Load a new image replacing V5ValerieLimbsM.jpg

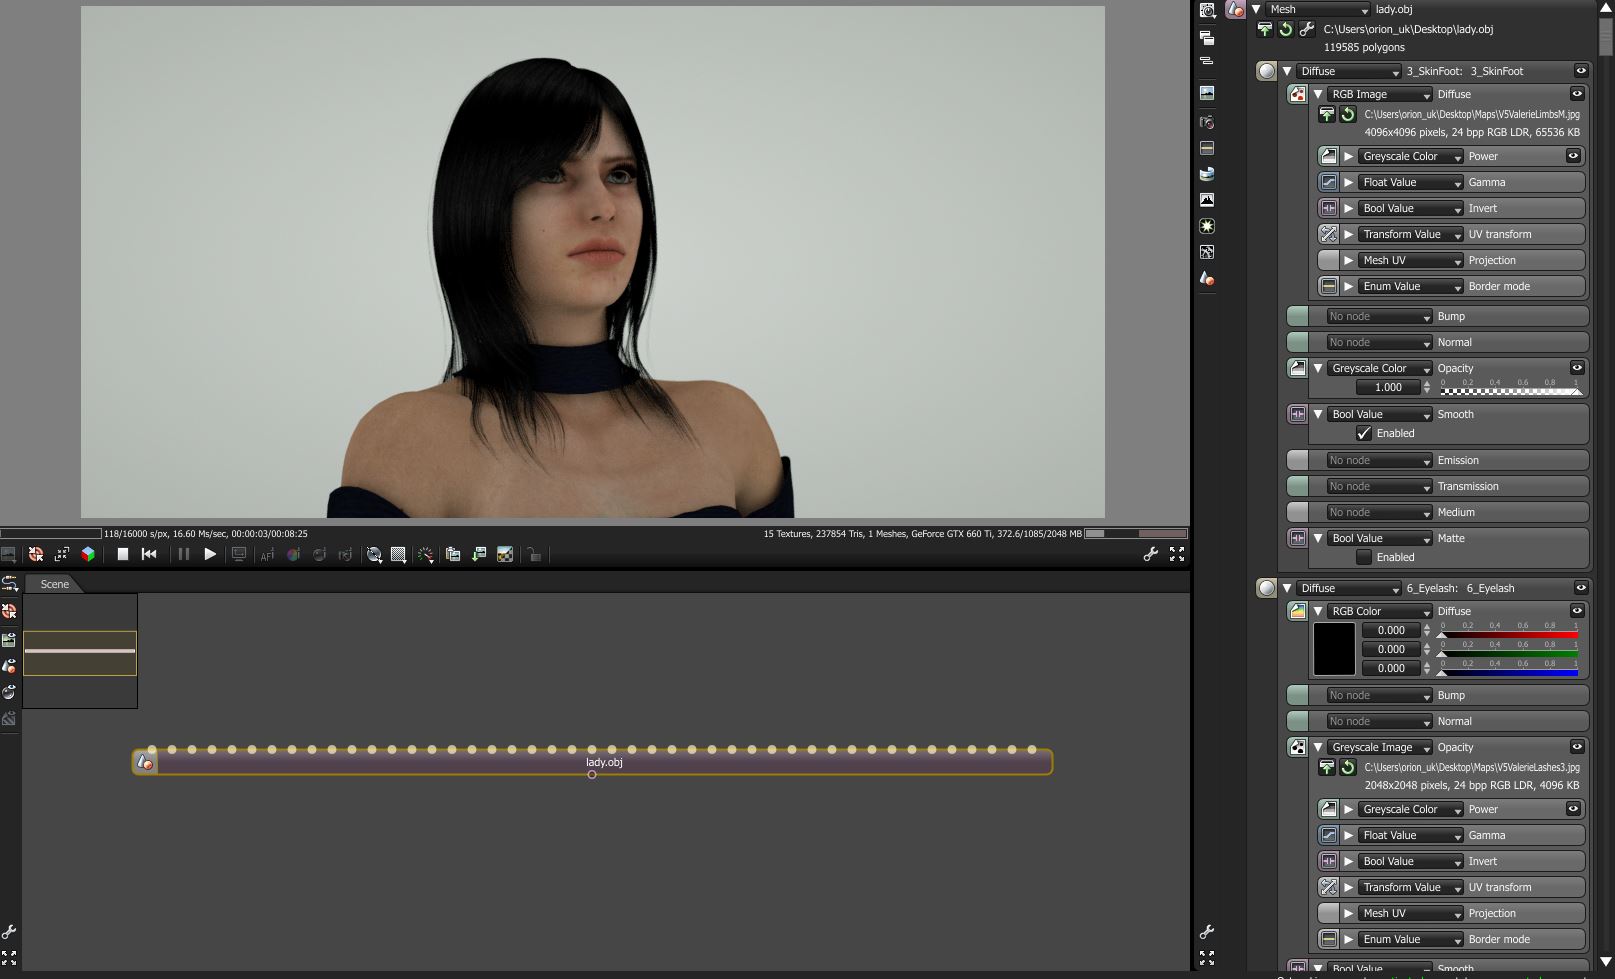coord(1327,114)
